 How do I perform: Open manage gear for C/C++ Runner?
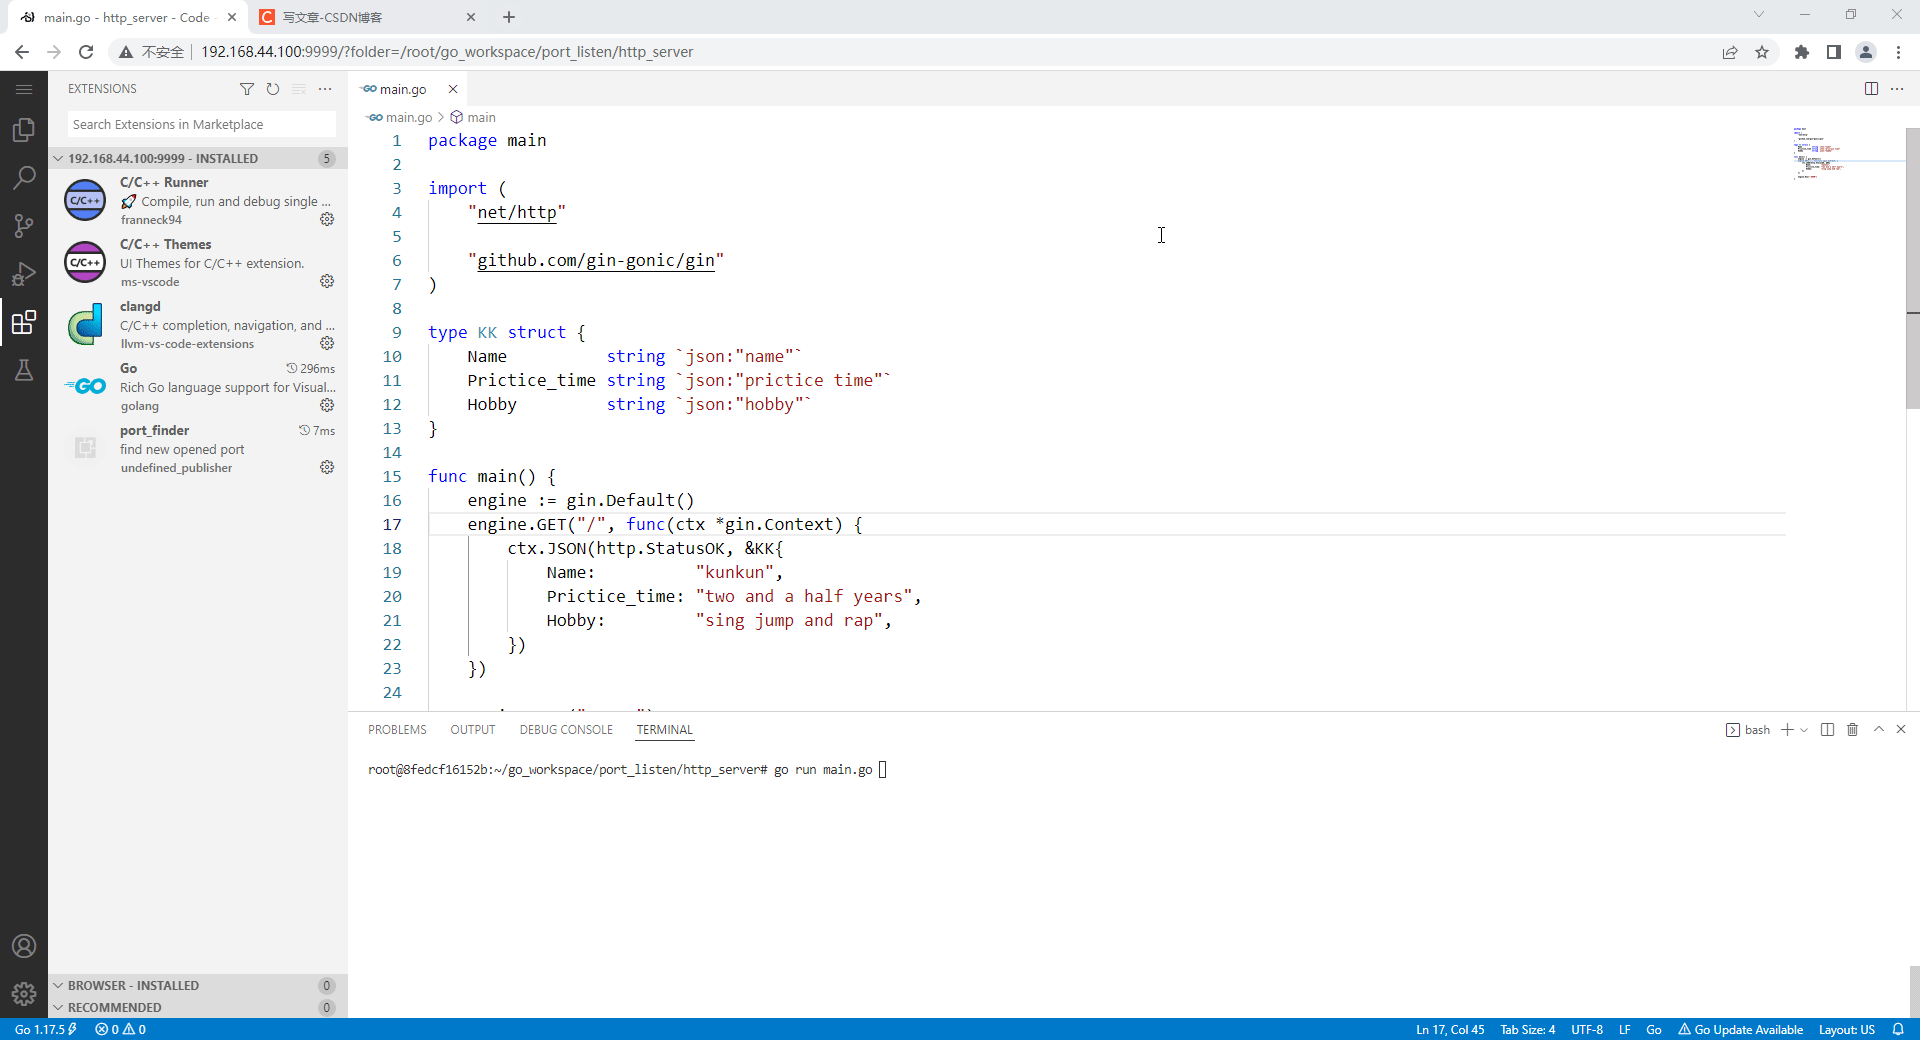pyautogui.click(x=327, y=219)
